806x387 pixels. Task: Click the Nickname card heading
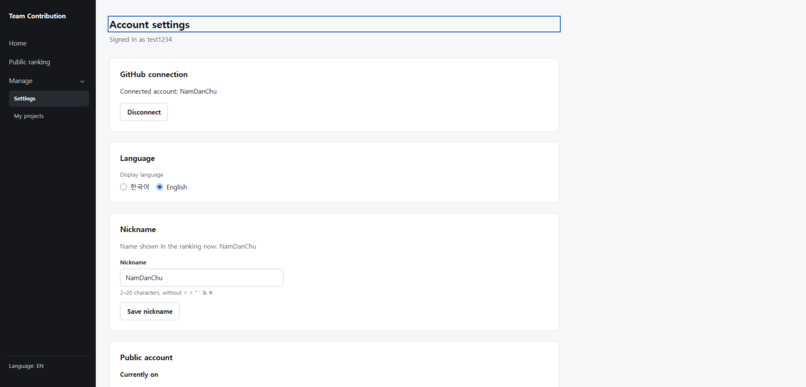pyautogui.click(x=138, y=229)
